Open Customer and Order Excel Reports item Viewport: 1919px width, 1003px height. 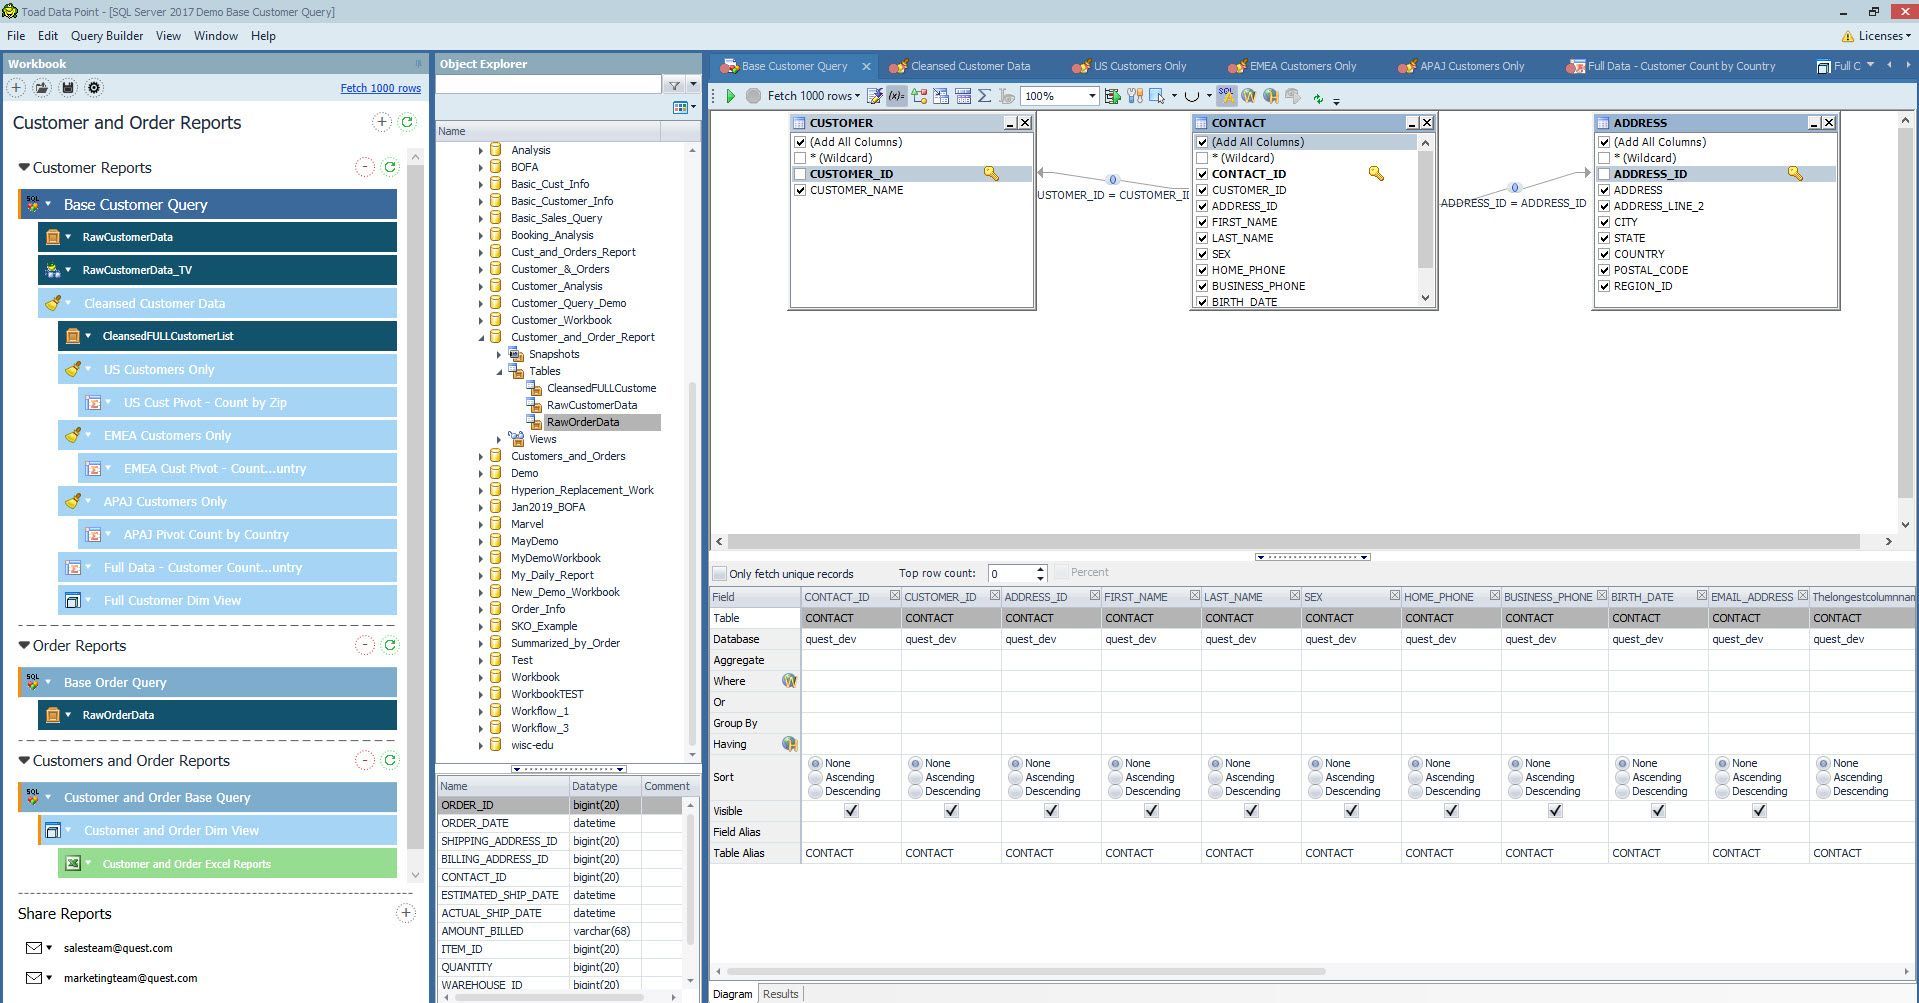tap(228, 864)
